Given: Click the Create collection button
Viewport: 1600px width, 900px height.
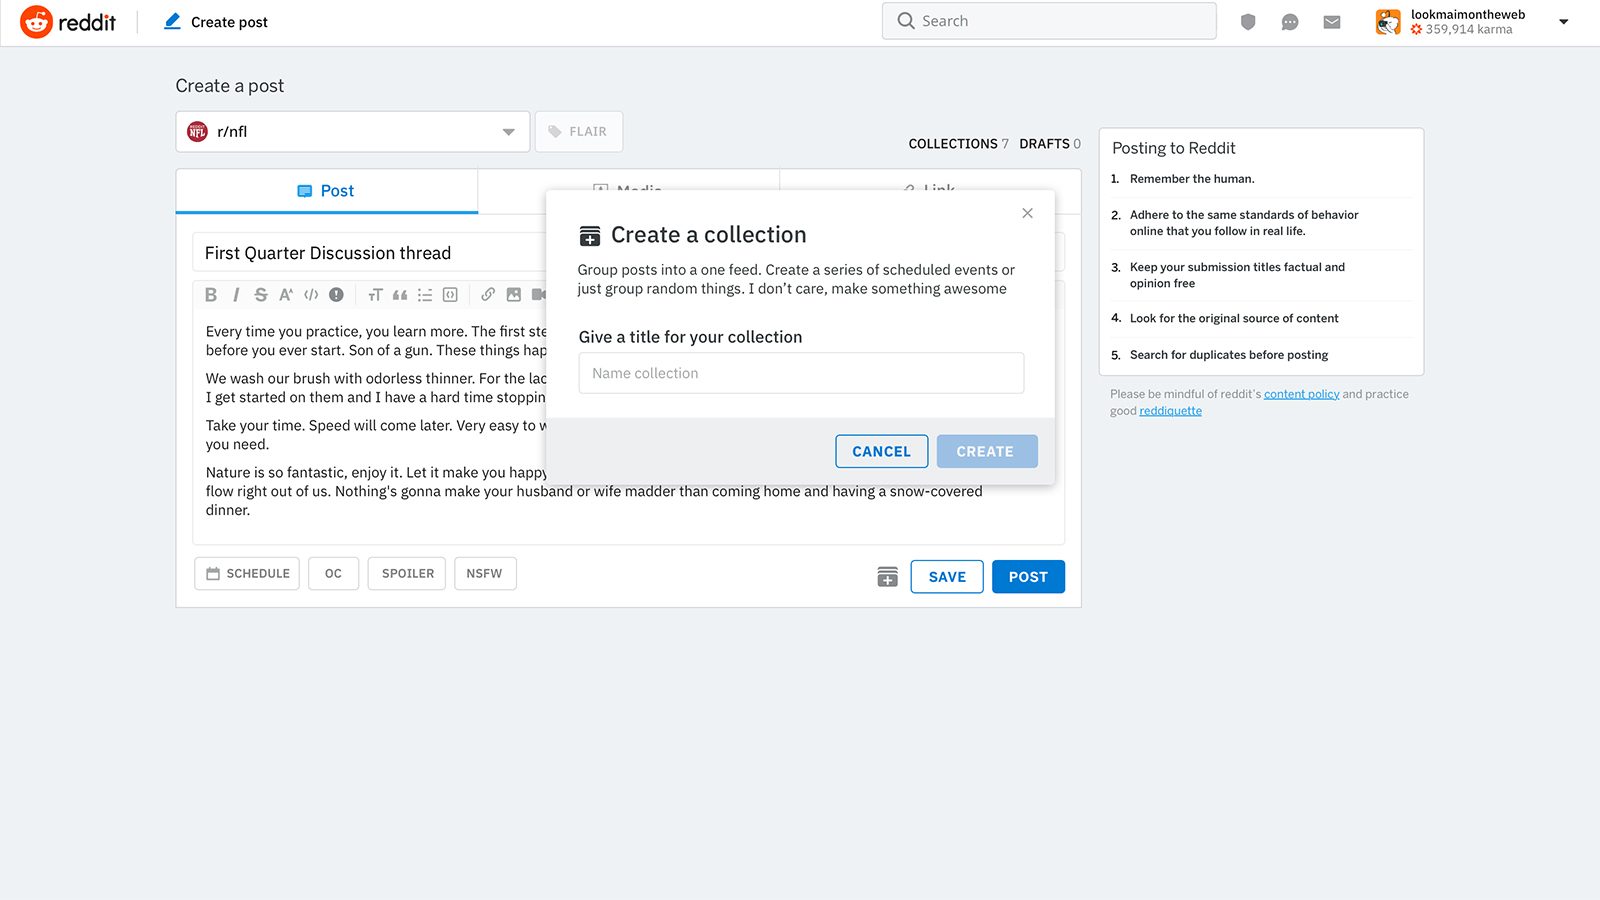Looking at the screenshot, I should (x=987, y=451).
